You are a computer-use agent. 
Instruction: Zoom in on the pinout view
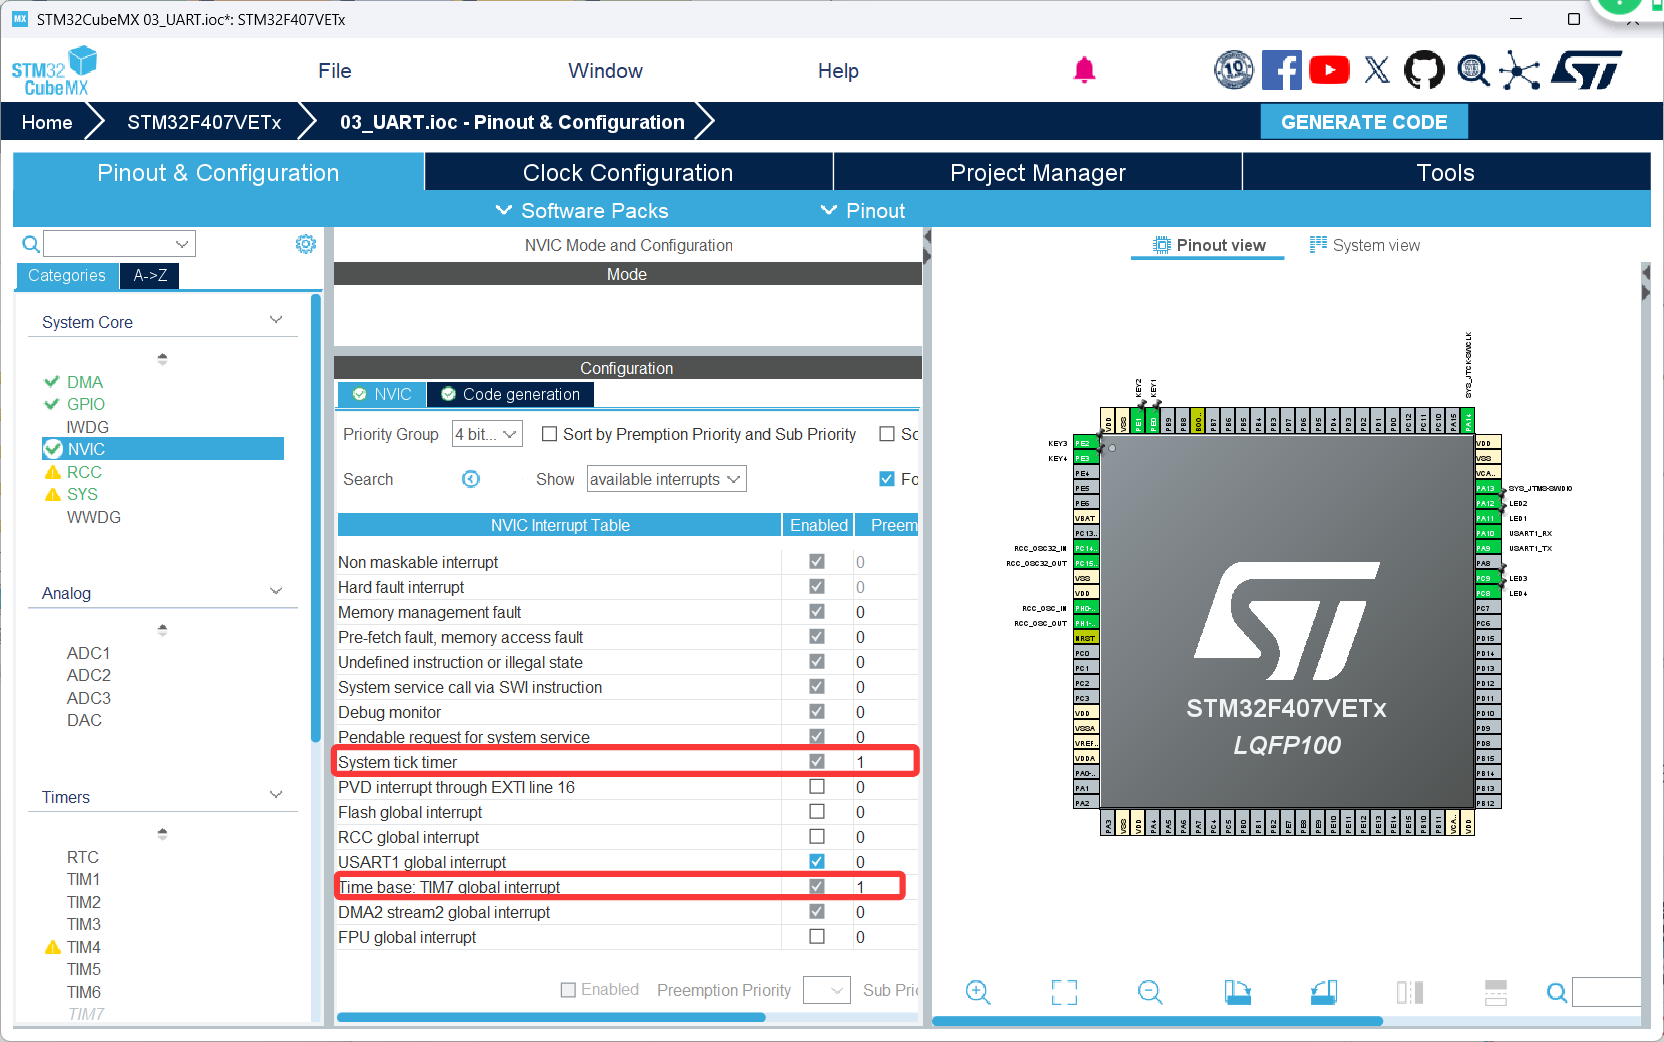pyautogui.click(x=978, y=992)
